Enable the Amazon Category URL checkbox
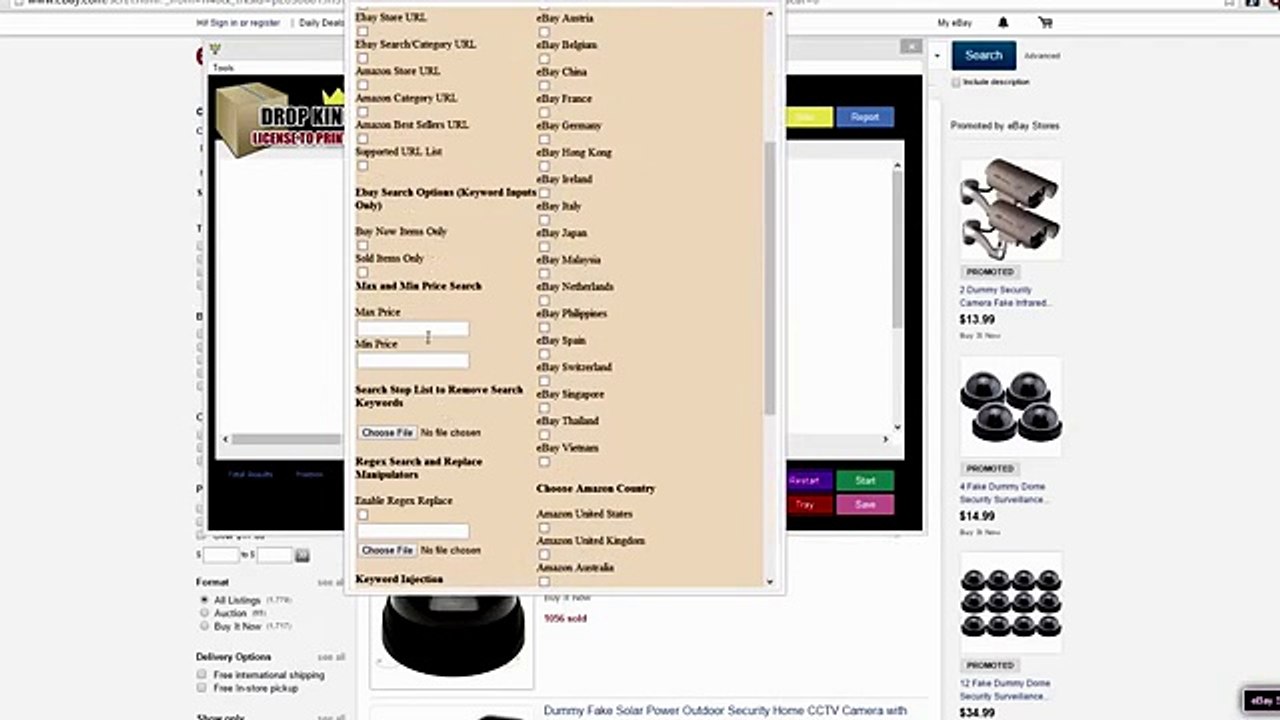The height and width of the screenshot is (720, 1280). pos(362,113)
